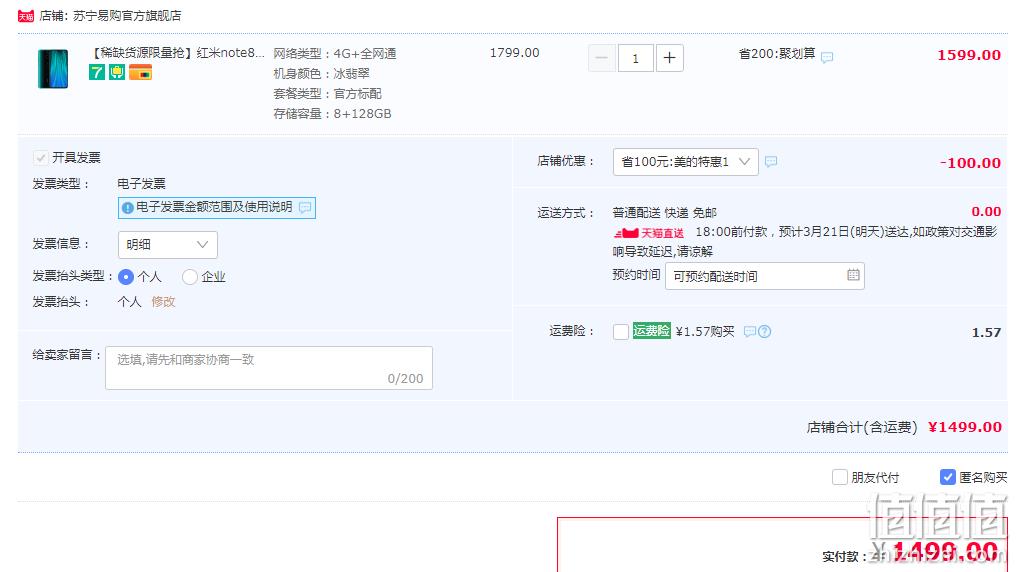1017x572 pixels.
Task: Click the 网络类型：4G+全网通 spec text
Action: (x=335, y=53)
